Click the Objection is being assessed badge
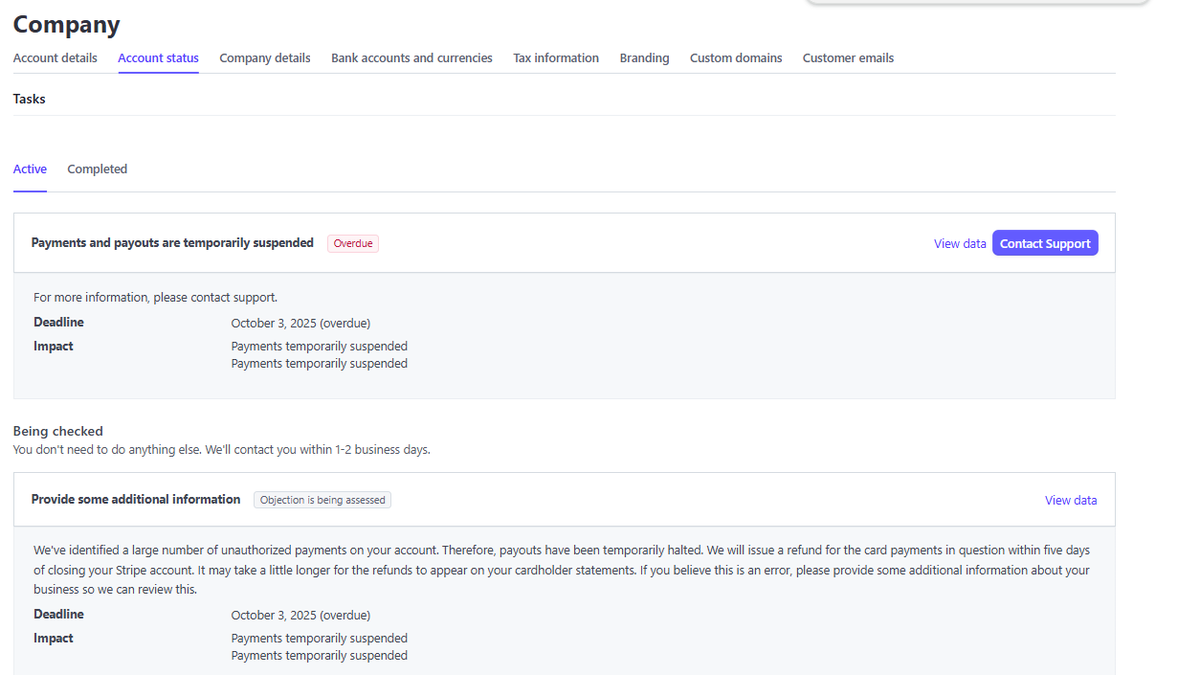Screen dimensions: 1200x675 (x=322, y=500)
